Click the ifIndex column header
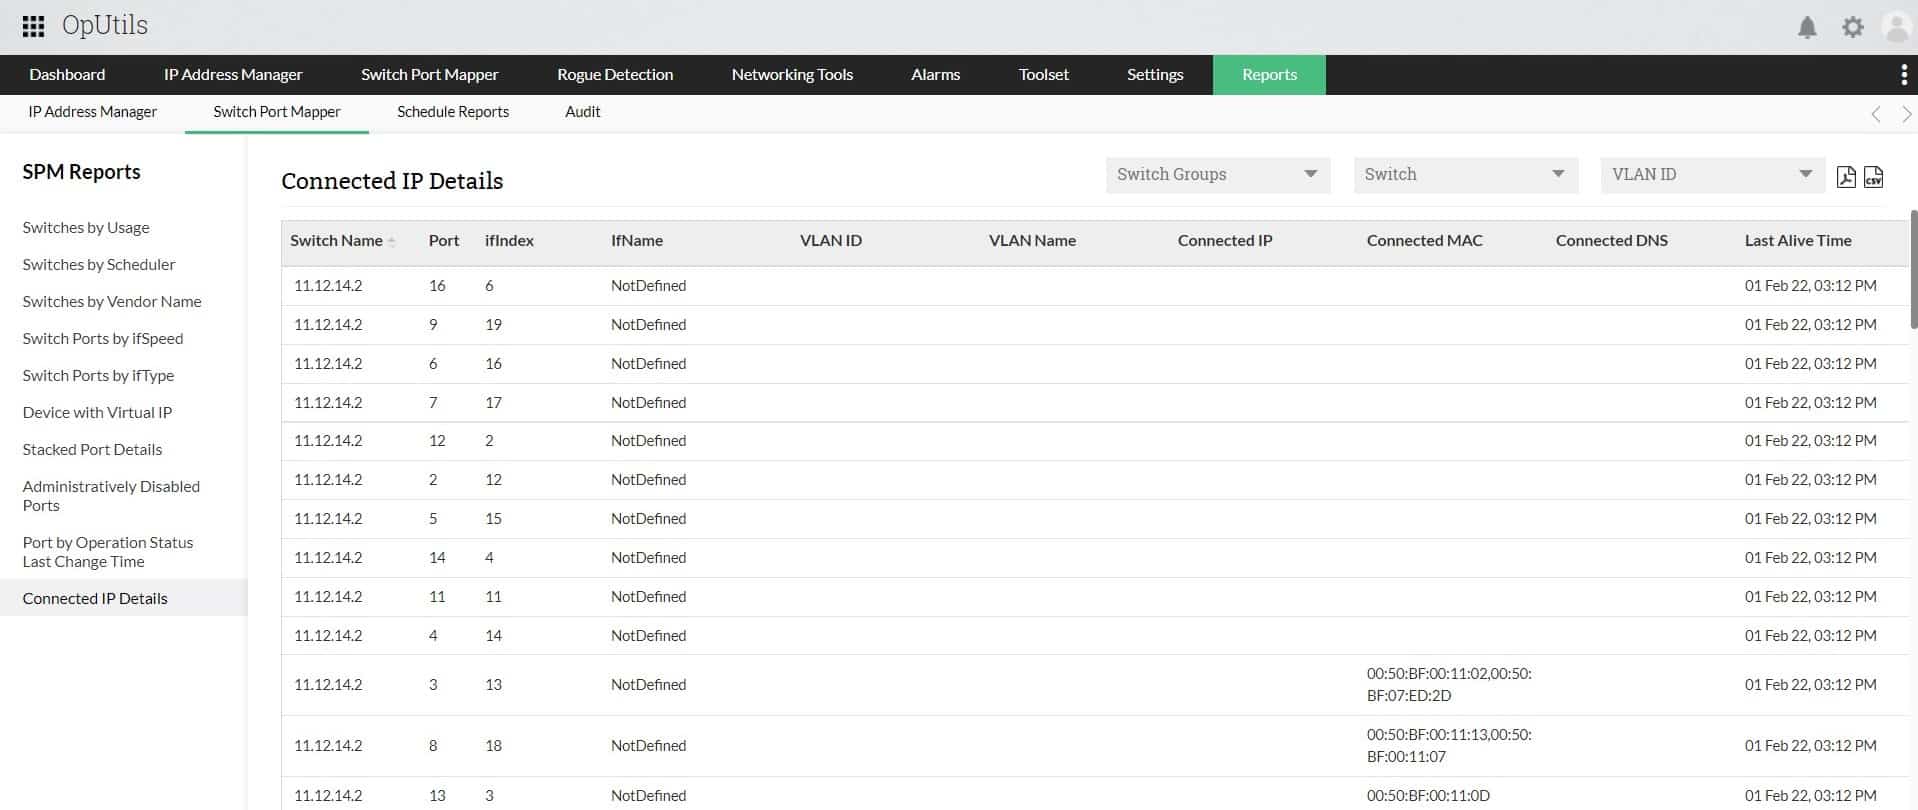This screenshot has height=810, width=1918. pyautogui.click(x=509, y=241)
